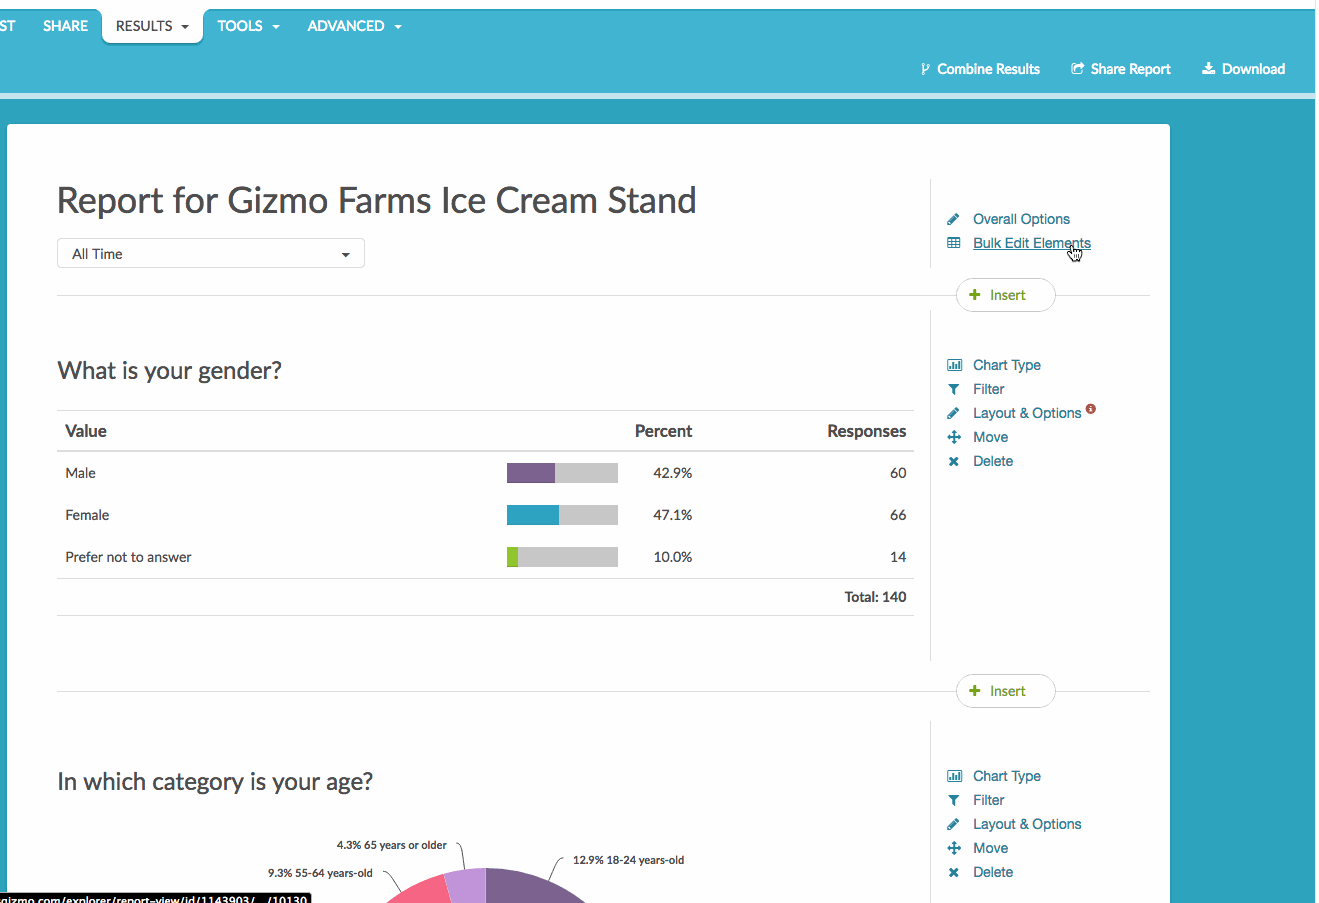Click the Filter funnel icon for the age question
The width and height of the screenshot is (1319, 903).
[953, 800]
